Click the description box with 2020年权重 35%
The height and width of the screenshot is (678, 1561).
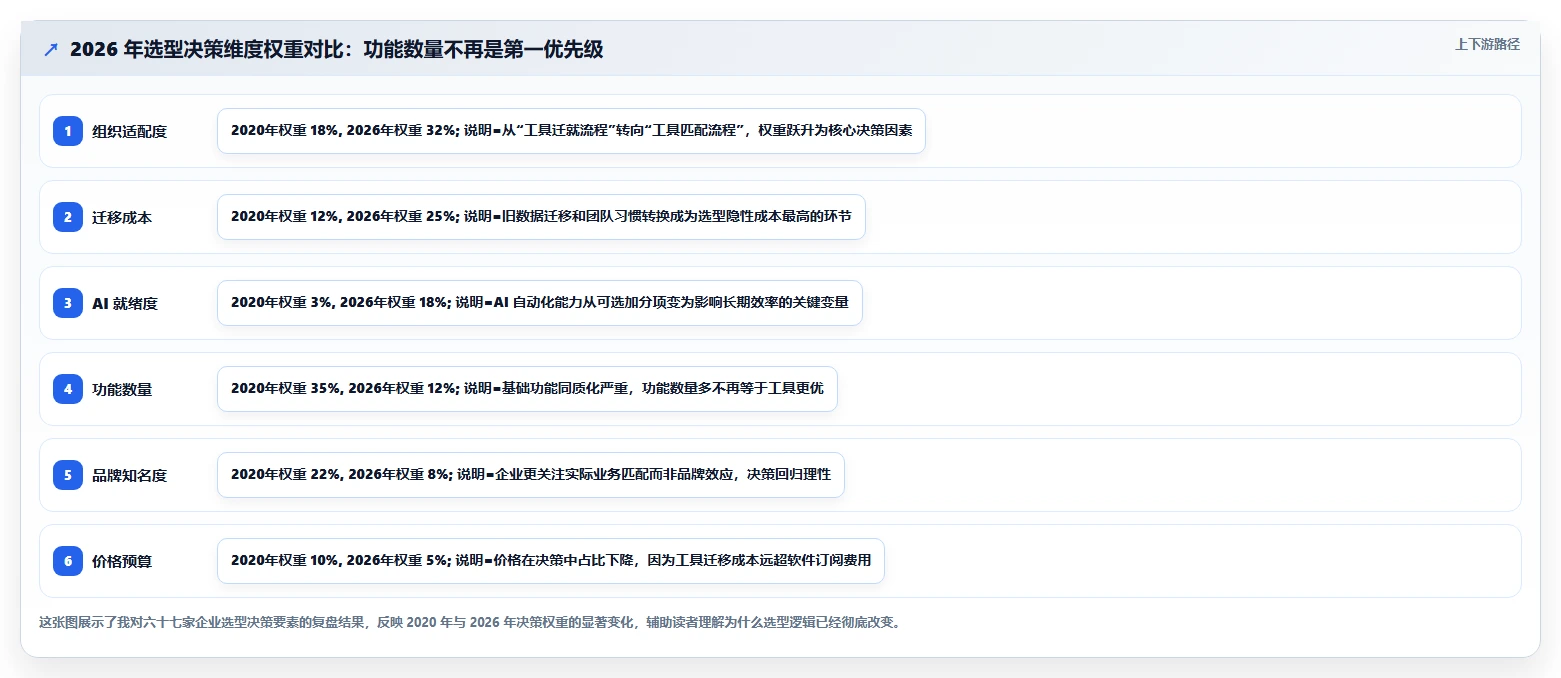(x=527, y=389)
